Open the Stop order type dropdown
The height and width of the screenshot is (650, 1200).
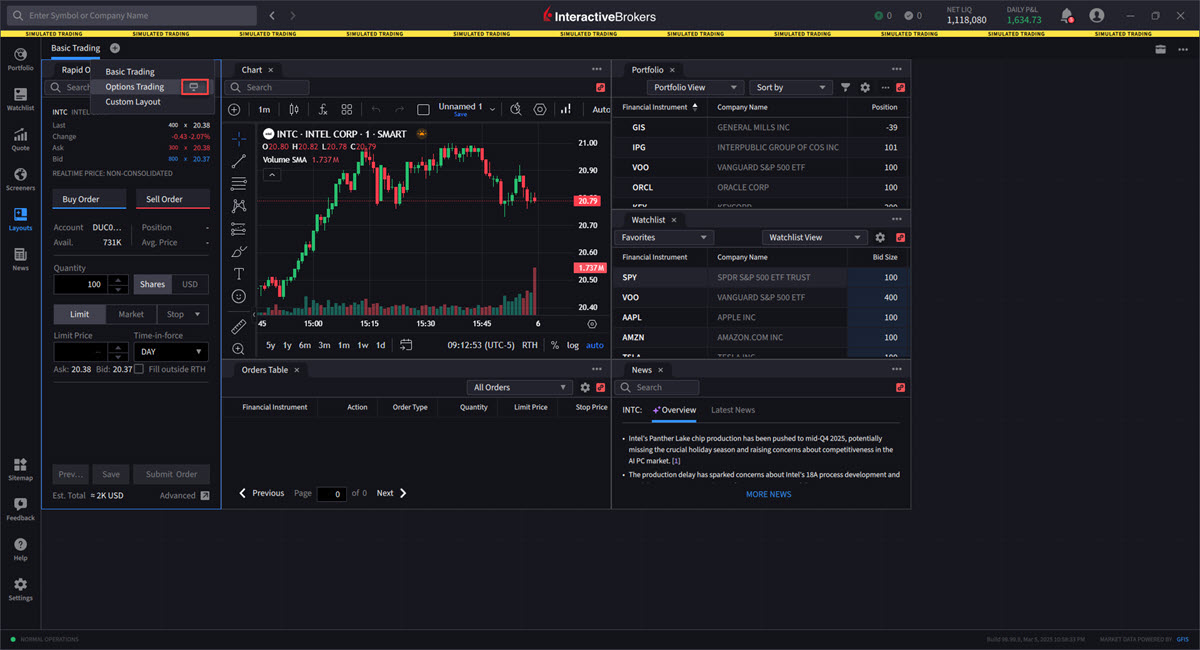[x=183, y=314]
